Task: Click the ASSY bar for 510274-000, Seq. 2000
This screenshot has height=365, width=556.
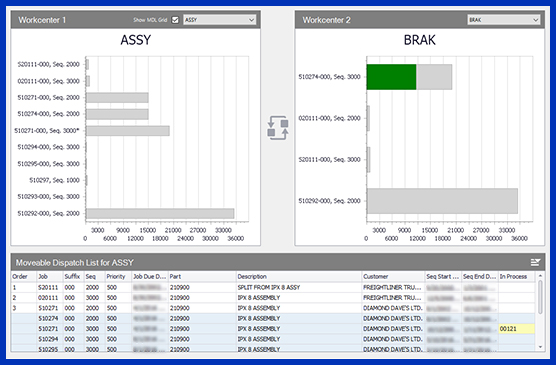Action: [x=117, y=114]
